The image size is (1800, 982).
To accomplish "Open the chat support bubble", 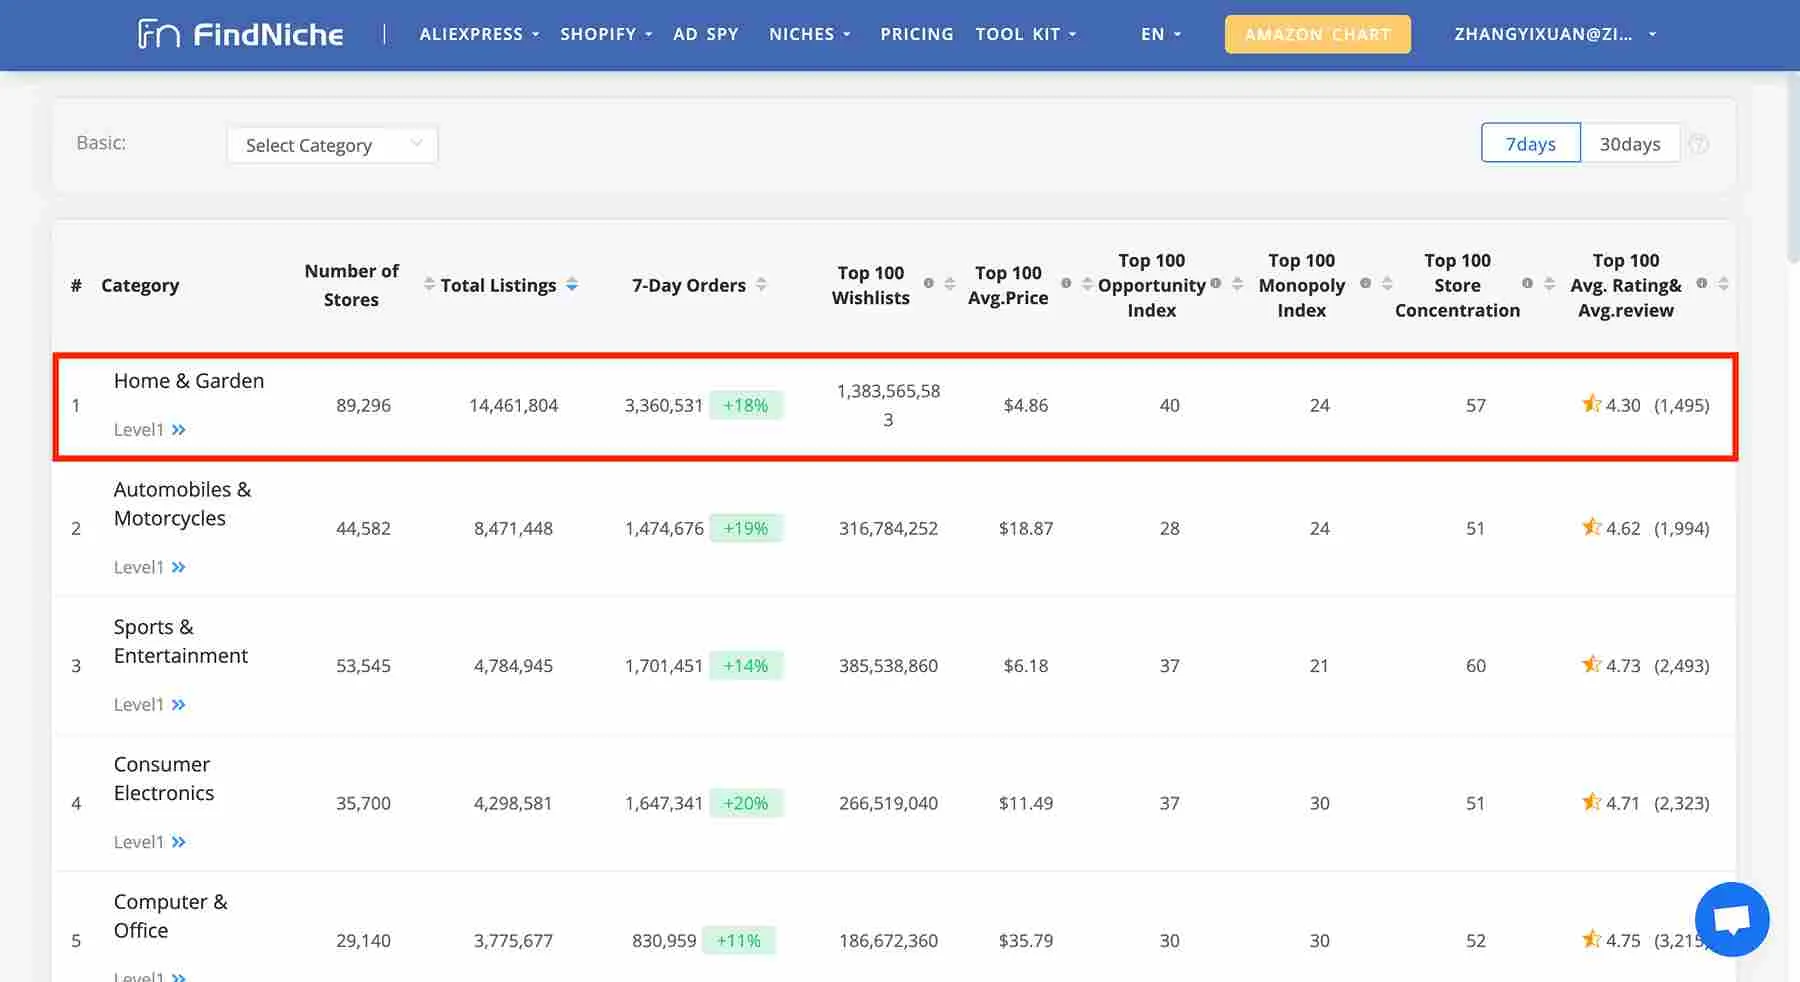I will pyautogui.click(x=1731, y=919).
